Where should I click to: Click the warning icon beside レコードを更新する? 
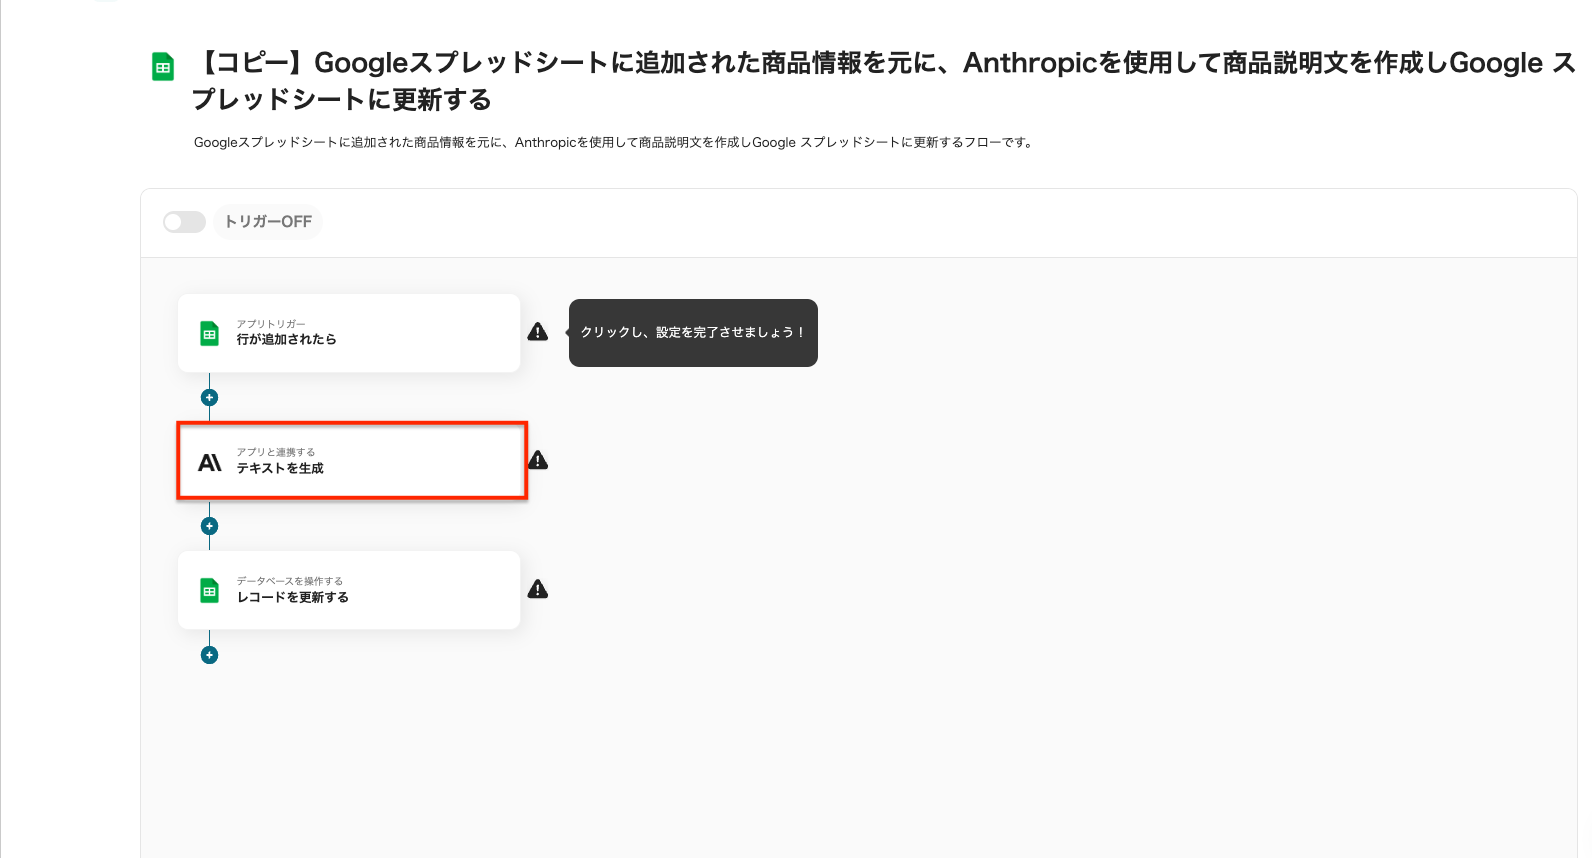538,589
